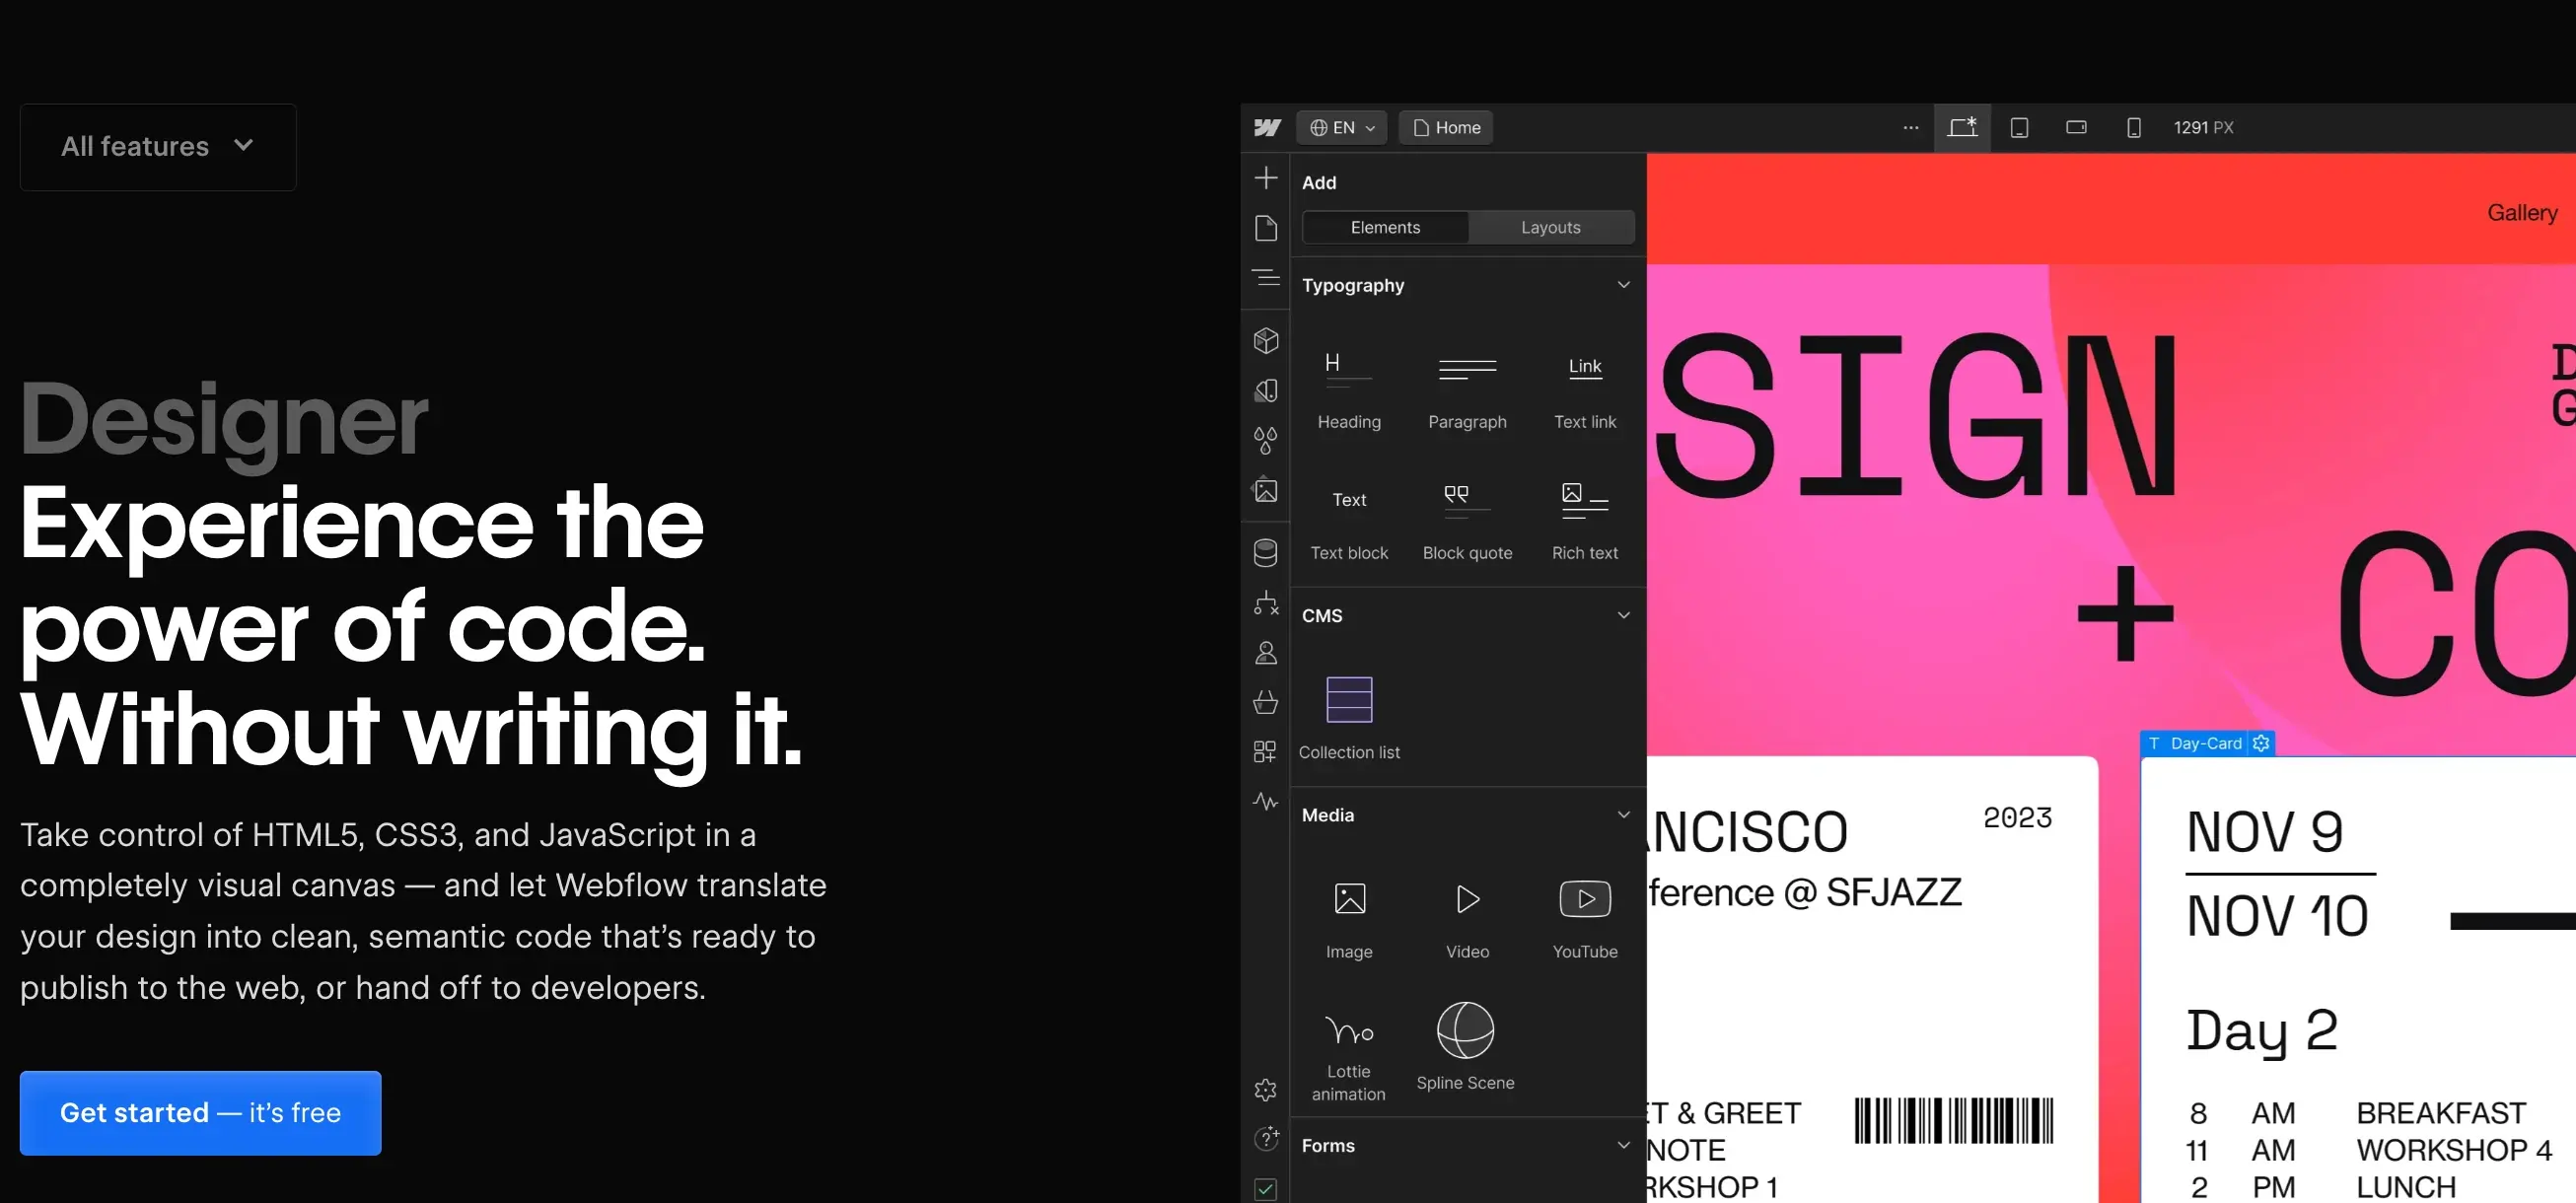The image size is (2576, 1203).
Task: Open the Style selectors droplets icon
Action: [1266, 440]
